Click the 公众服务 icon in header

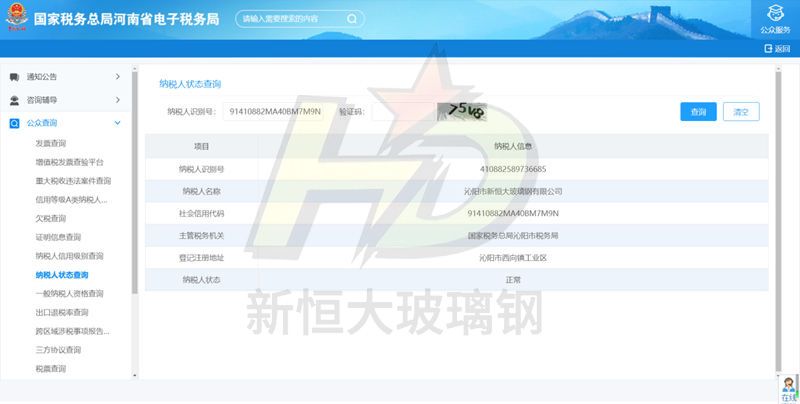click(x=775, y=13)
